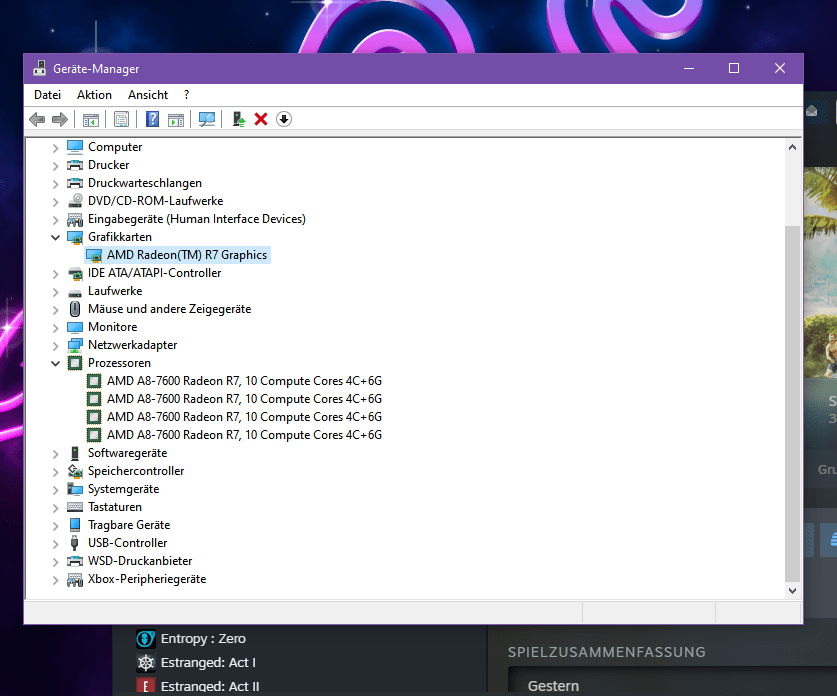Update the driver using the green arrow icon
The image size is (837, 696).
click(239, 119)
